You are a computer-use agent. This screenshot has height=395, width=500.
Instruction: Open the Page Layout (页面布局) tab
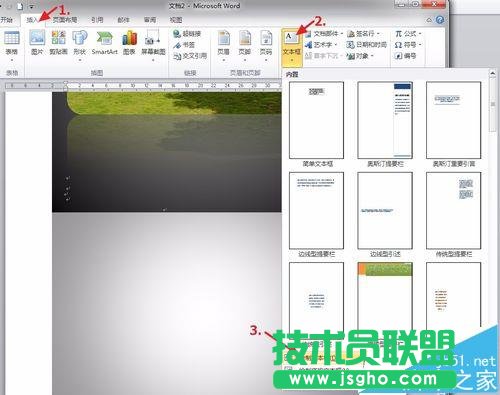coord(65,20)
